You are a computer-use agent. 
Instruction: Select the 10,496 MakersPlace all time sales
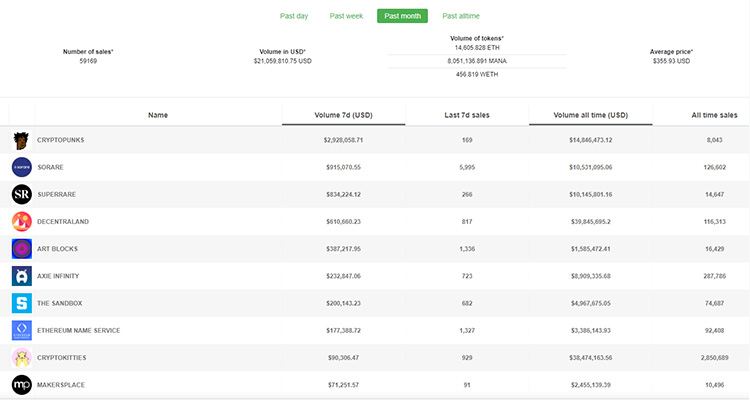tap(715, 385)
